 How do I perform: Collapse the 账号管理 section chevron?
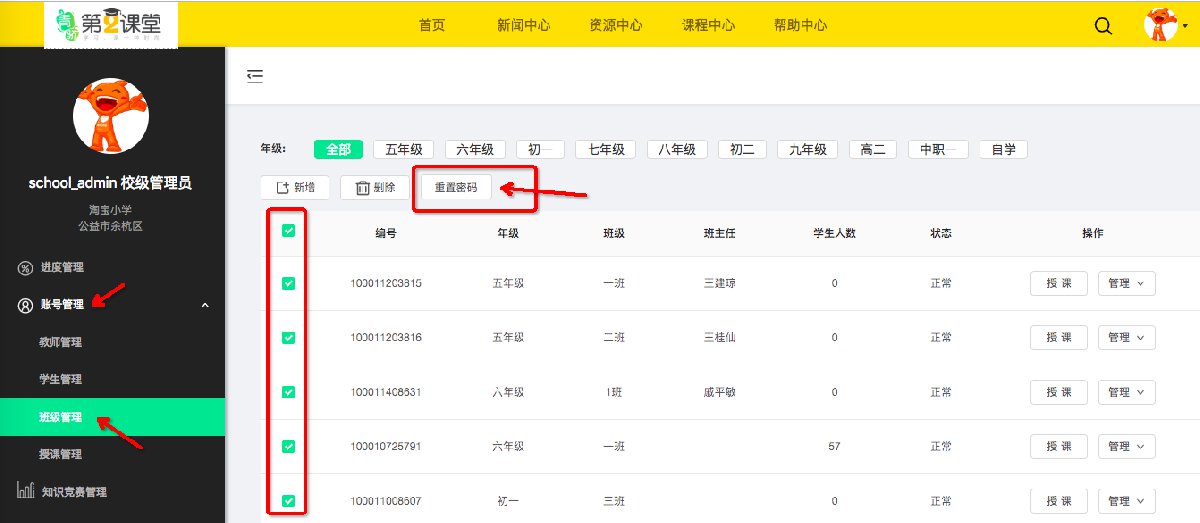coord(205,305)
